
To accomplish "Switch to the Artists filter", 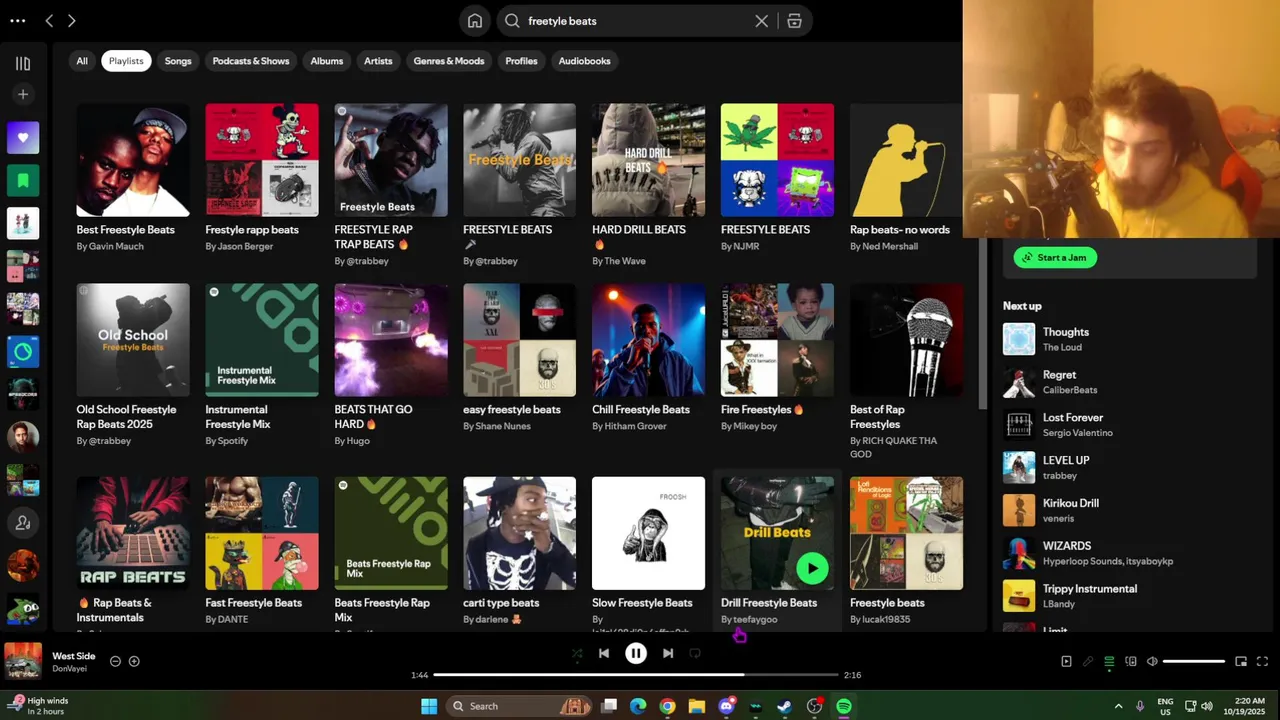I will (x=378, y=61).
